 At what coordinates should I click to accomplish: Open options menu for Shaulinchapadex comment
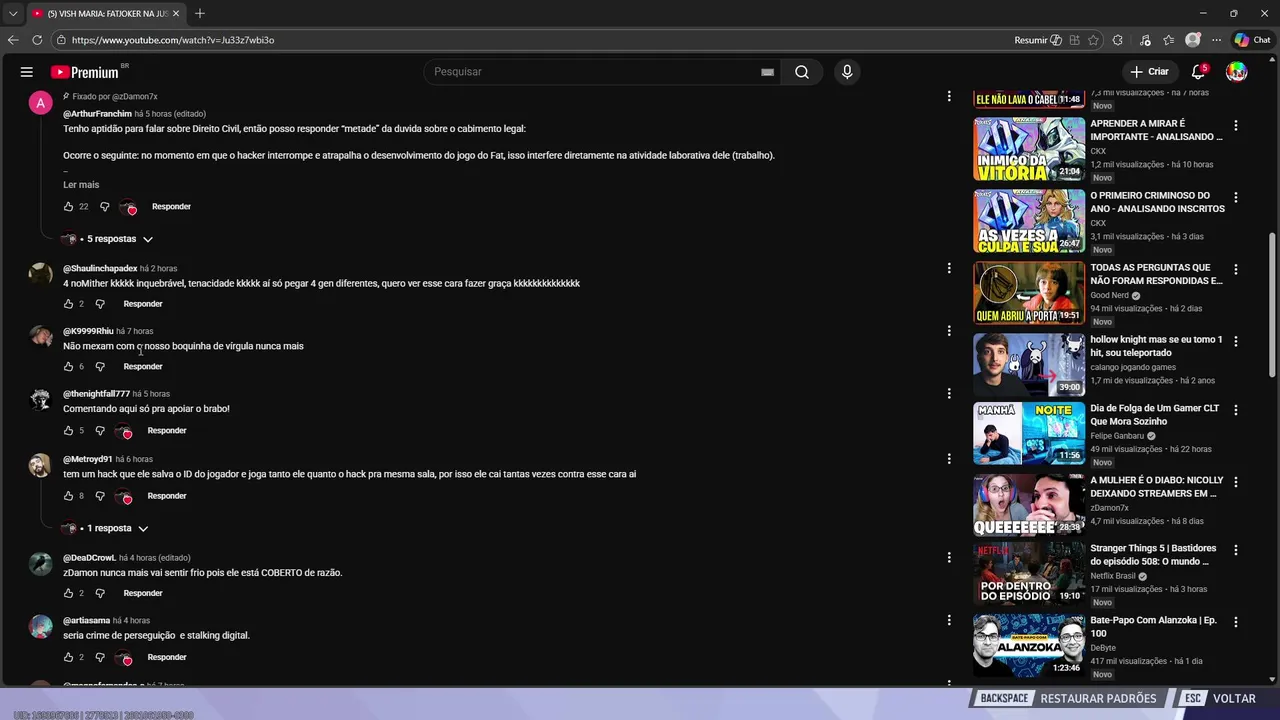[949, 268]
